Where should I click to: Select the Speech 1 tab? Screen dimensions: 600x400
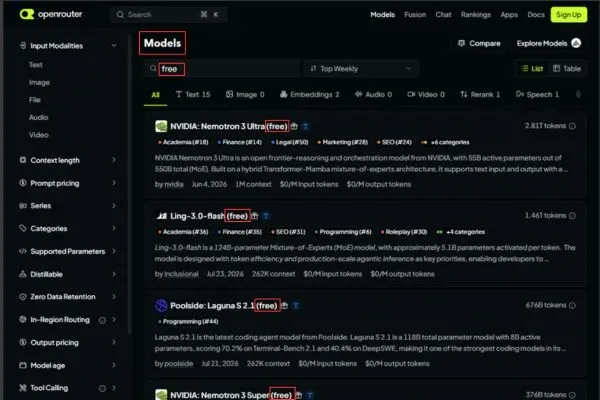[537, 95]
